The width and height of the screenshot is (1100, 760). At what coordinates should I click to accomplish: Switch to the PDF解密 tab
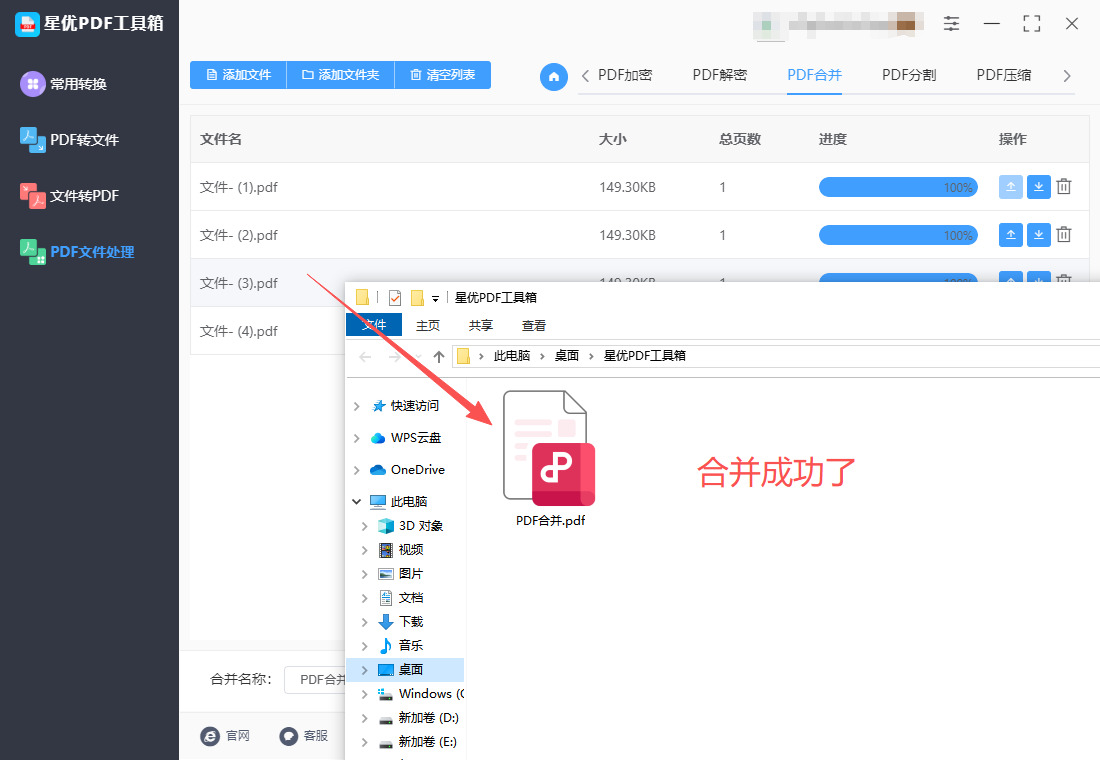720,75
